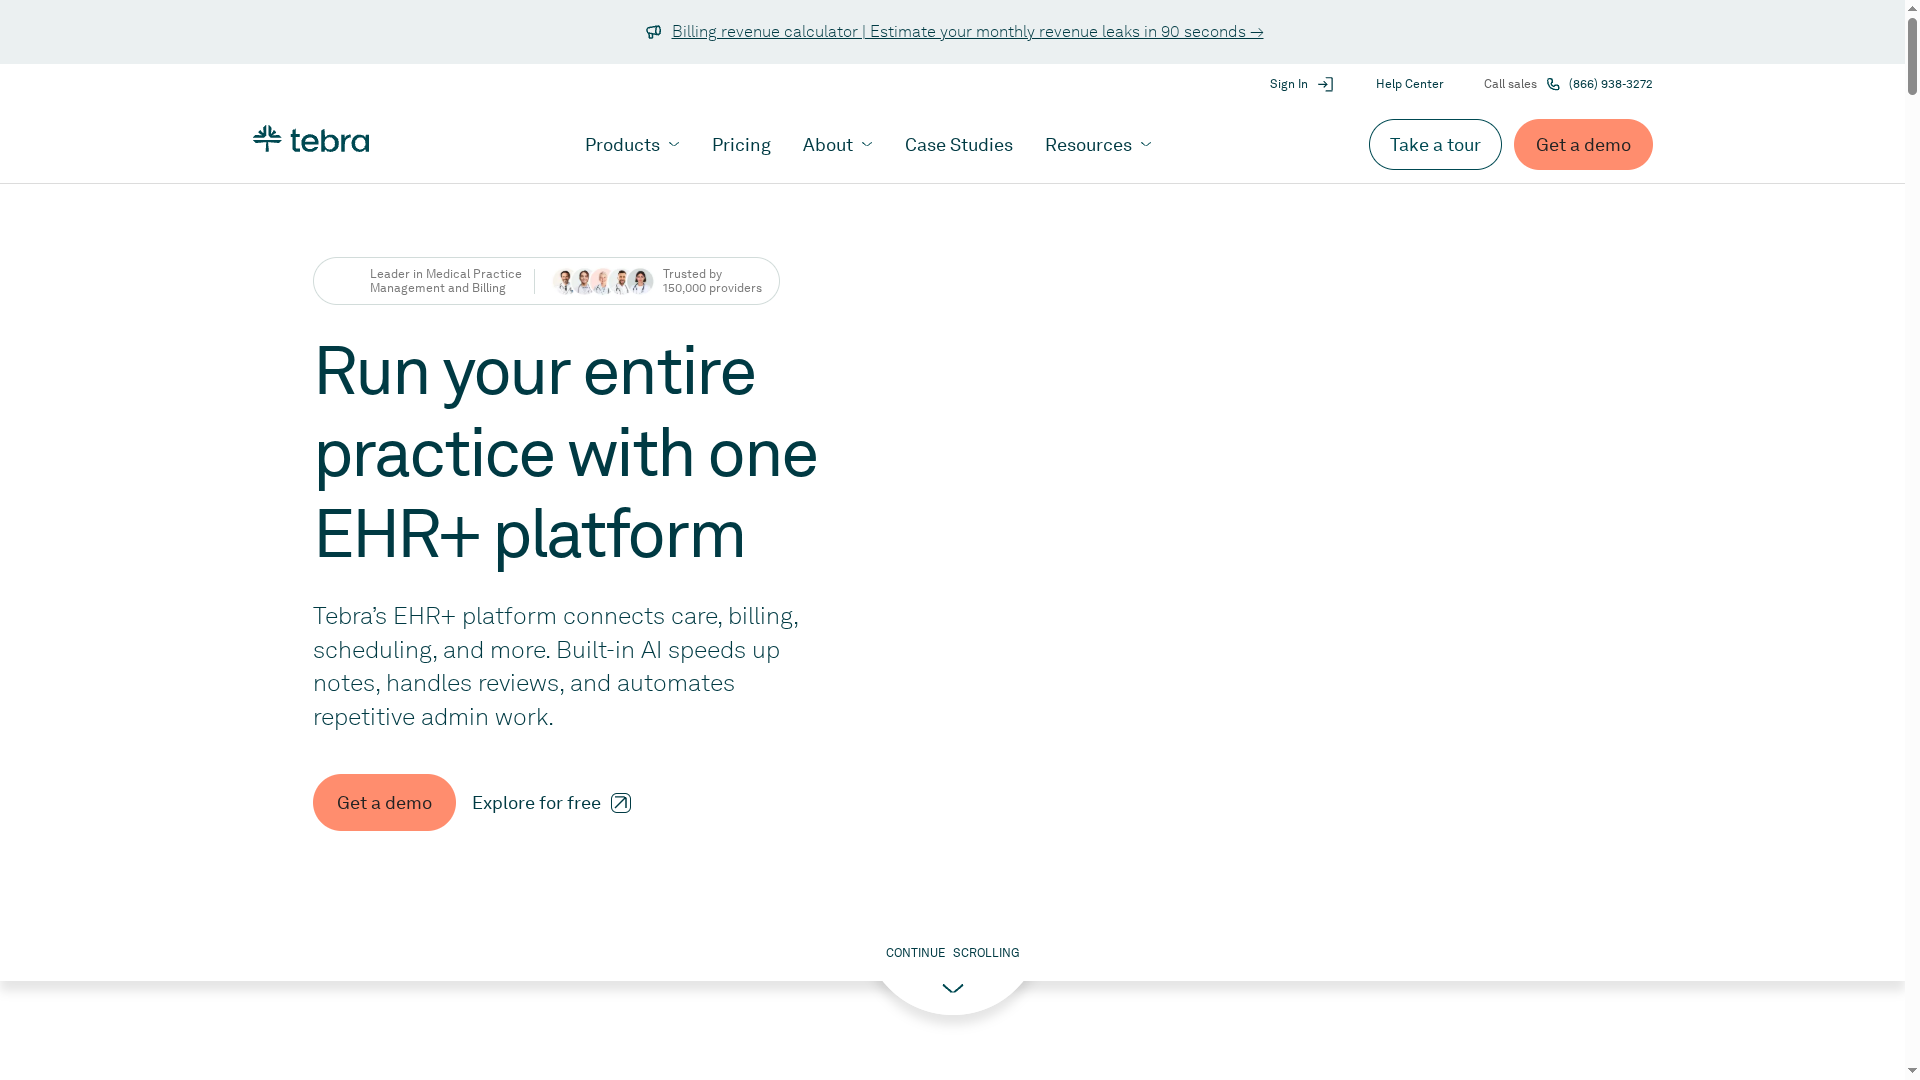
Task: Click the Continue Scrolling chevron icon
Action: pyautogui.click(x=952, y=988)
